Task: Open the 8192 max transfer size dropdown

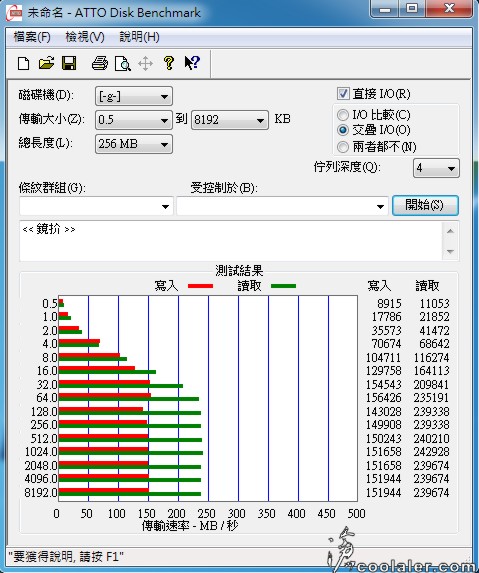Action: click(x=230, y=120)
